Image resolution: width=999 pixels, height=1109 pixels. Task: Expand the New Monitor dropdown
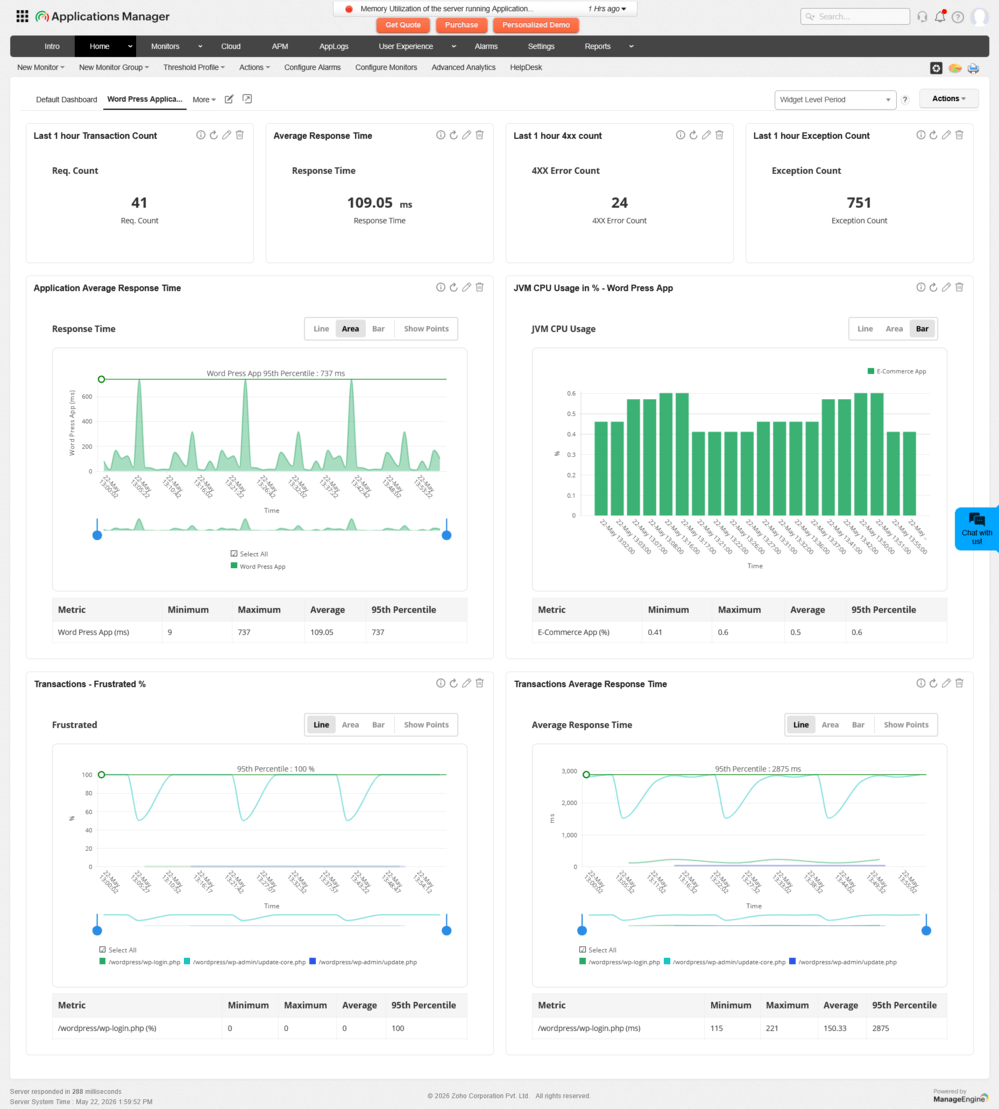(40, 68)
